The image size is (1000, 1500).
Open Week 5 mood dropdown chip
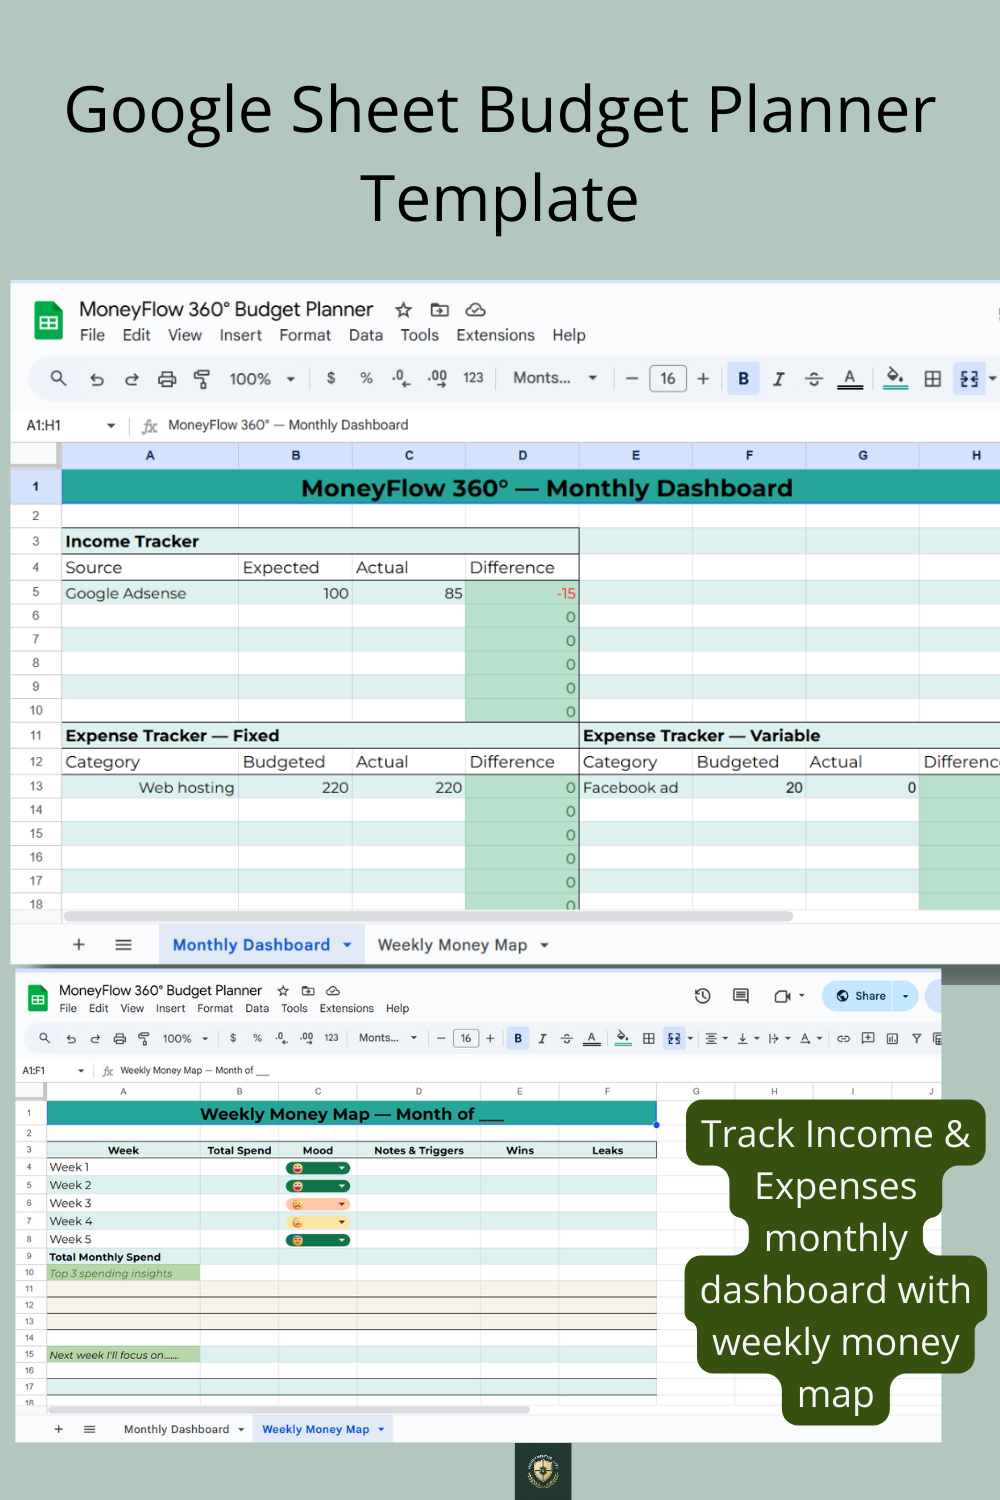[x=318, y=1240]
